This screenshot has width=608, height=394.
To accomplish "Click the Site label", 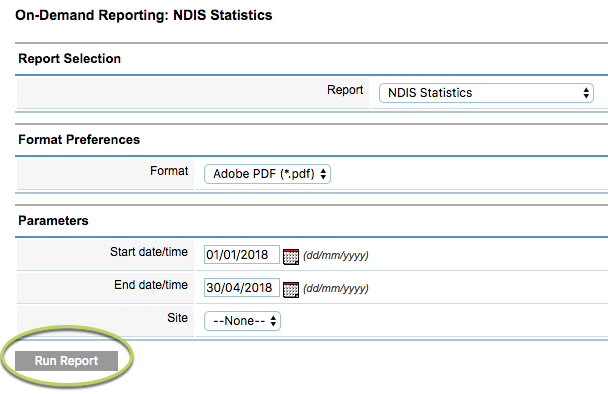I will click(x=178, y=318).
